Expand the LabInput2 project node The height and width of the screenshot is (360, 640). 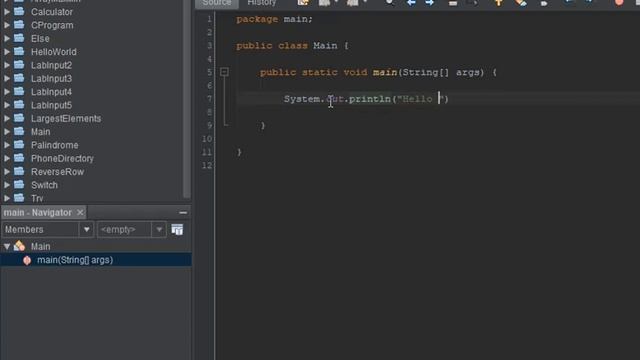(x=7, y=65)
